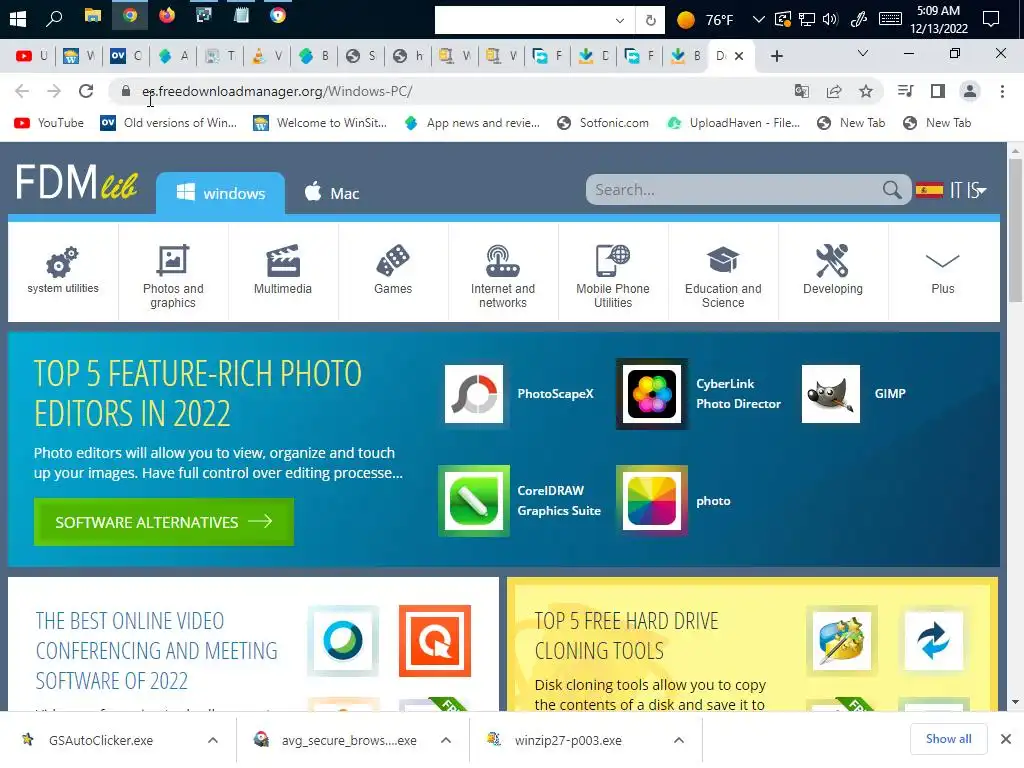
Task: Click the SOFTWARE ALTERNATIVES button
Action: point(164,522)
